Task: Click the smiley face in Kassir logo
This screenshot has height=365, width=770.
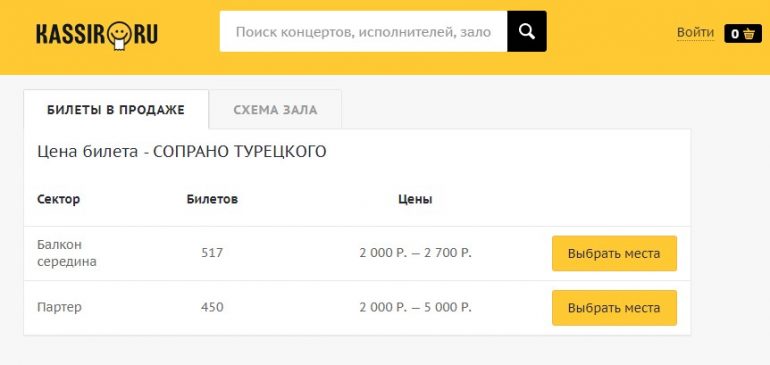Action: [117, 34]
